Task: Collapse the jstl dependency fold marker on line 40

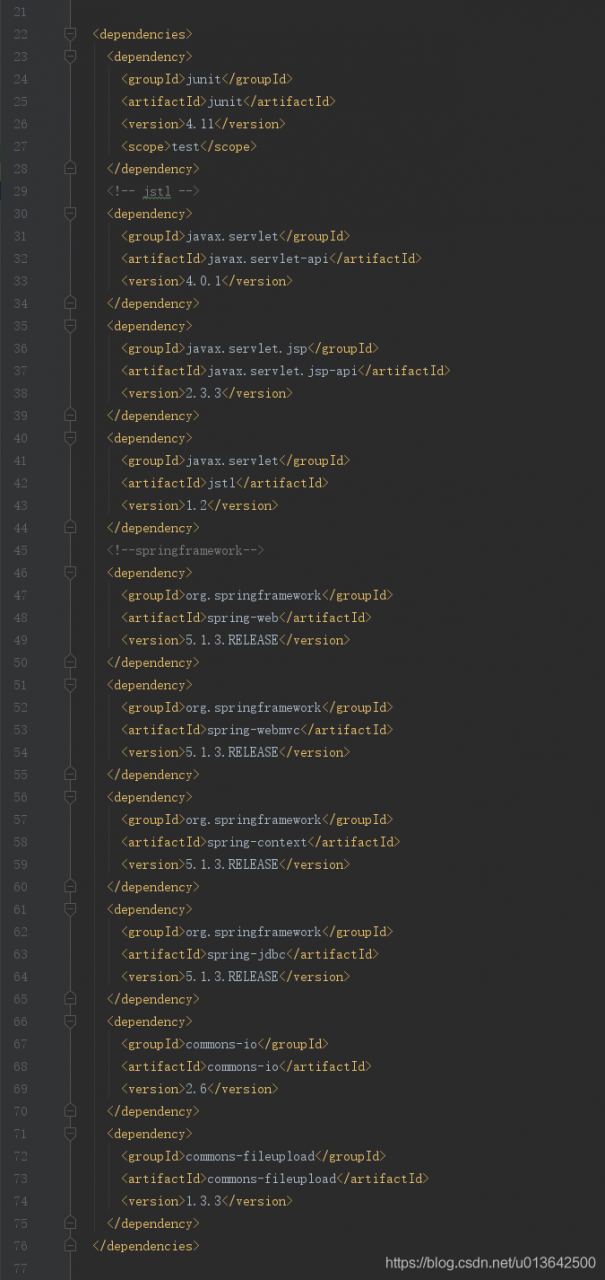Action: click(70, 438)
